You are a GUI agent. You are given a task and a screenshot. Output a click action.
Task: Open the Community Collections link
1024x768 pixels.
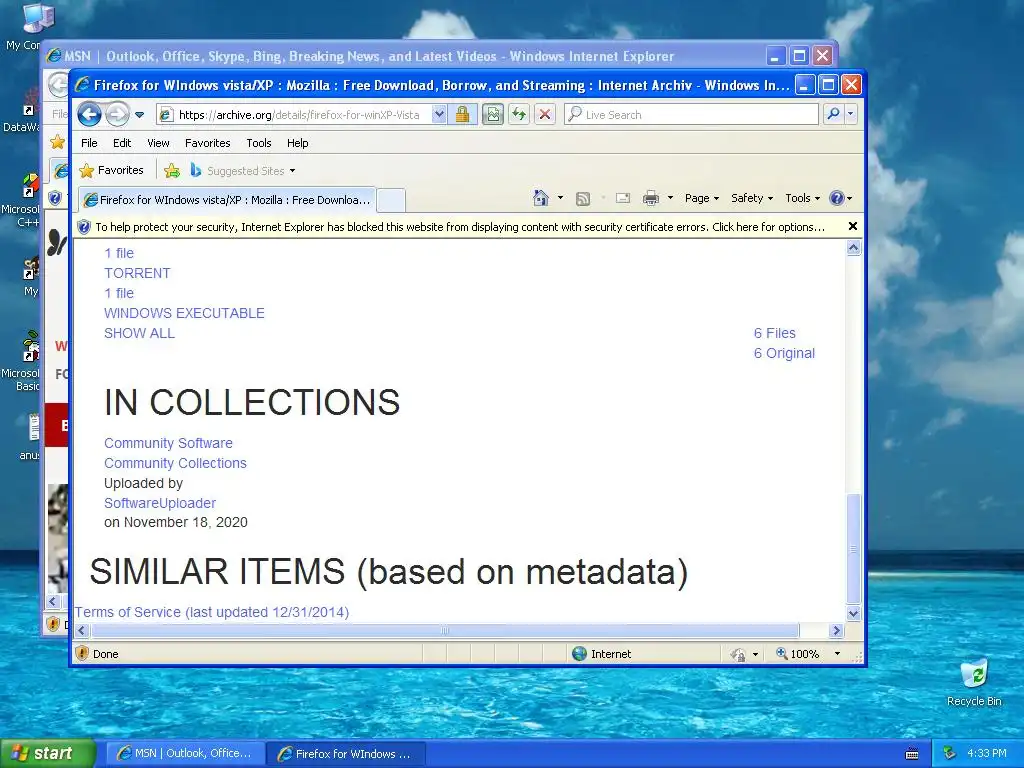tap(175, 463)
